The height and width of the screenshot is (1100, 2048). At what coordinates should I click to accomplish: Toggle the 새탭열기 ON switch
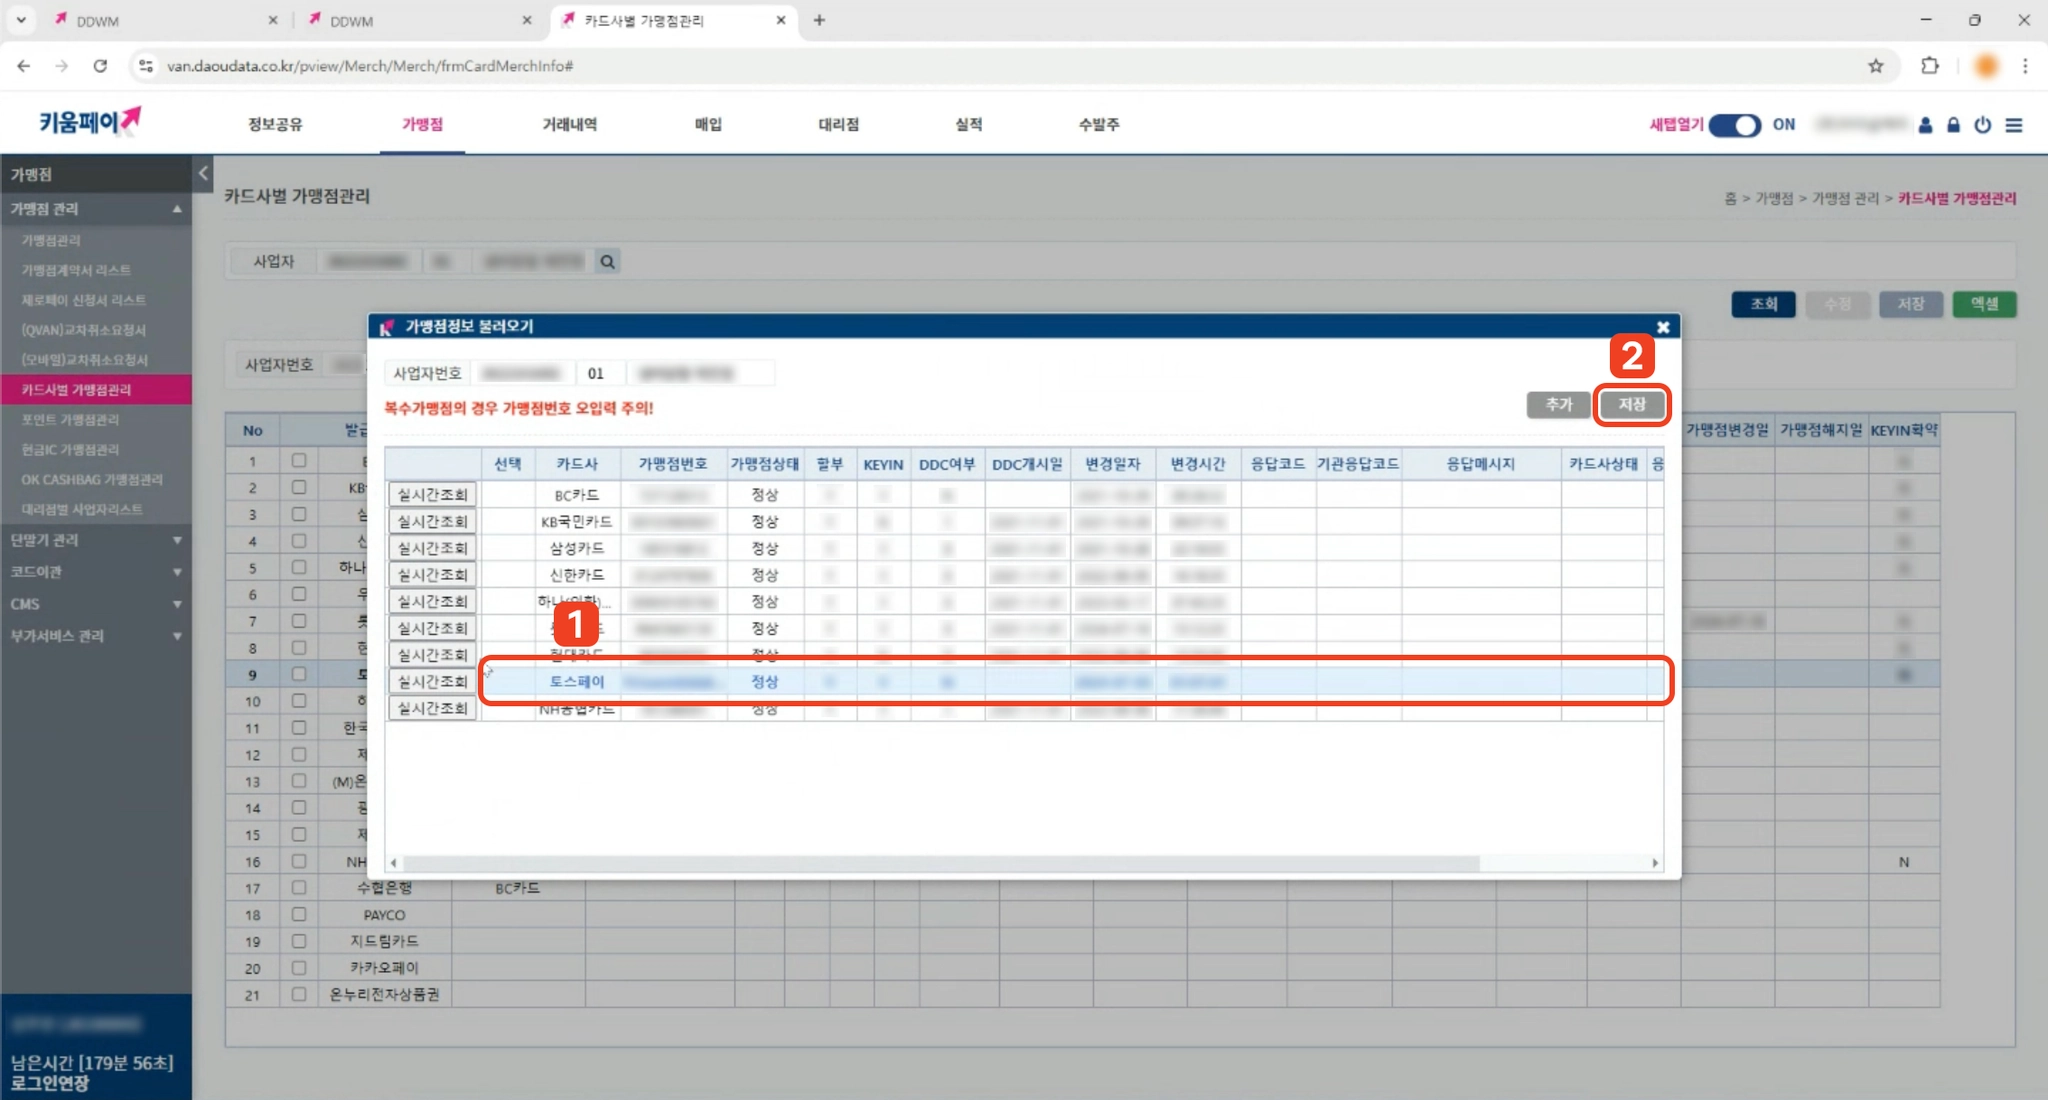tap(1734, 125)
